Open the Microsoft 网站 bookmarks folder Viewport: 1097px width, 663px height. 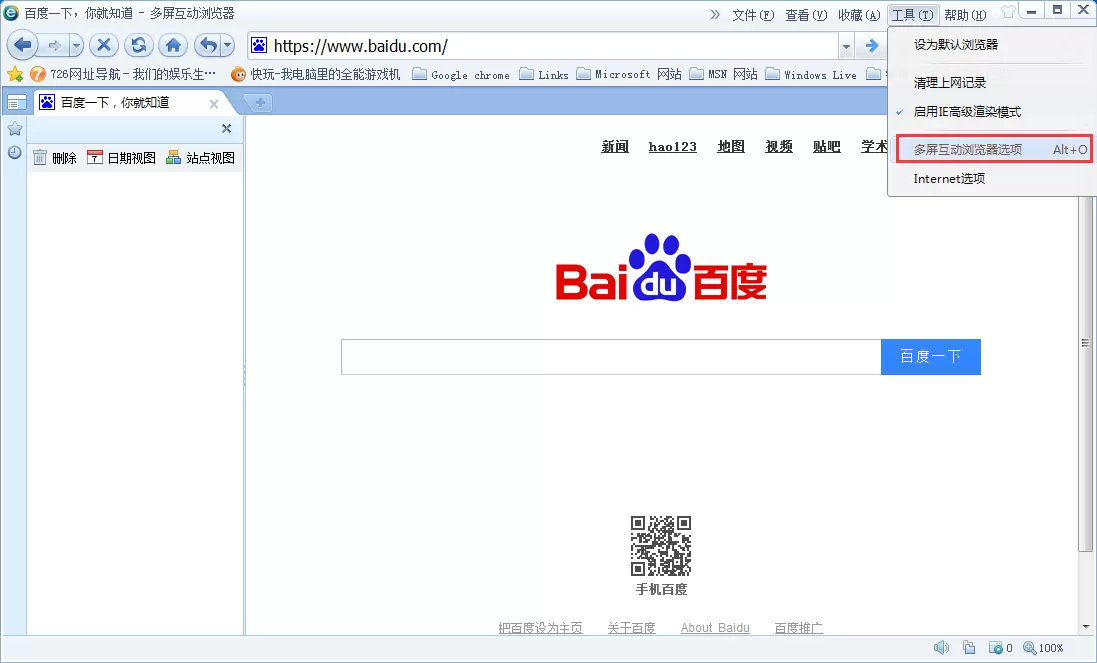[629, 74]
